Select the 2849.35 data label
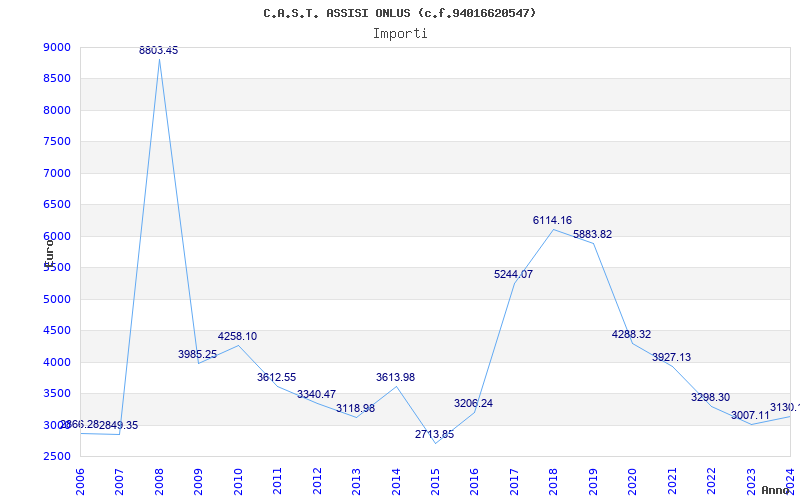 (x=118, y=426)
